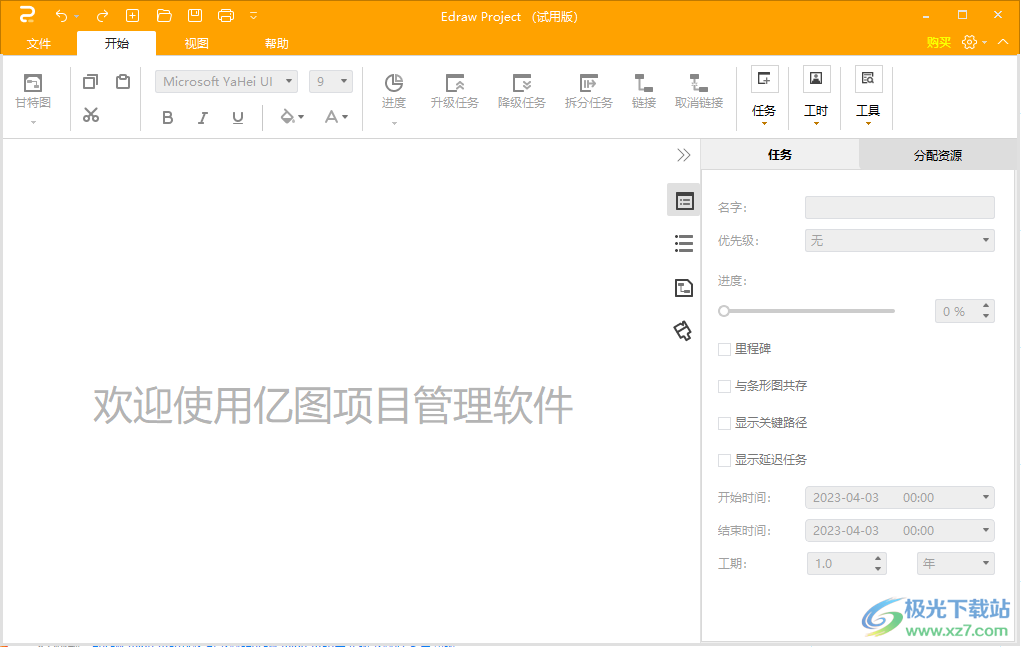Collapse the right panel with double chevron

[x=683, y=155]
